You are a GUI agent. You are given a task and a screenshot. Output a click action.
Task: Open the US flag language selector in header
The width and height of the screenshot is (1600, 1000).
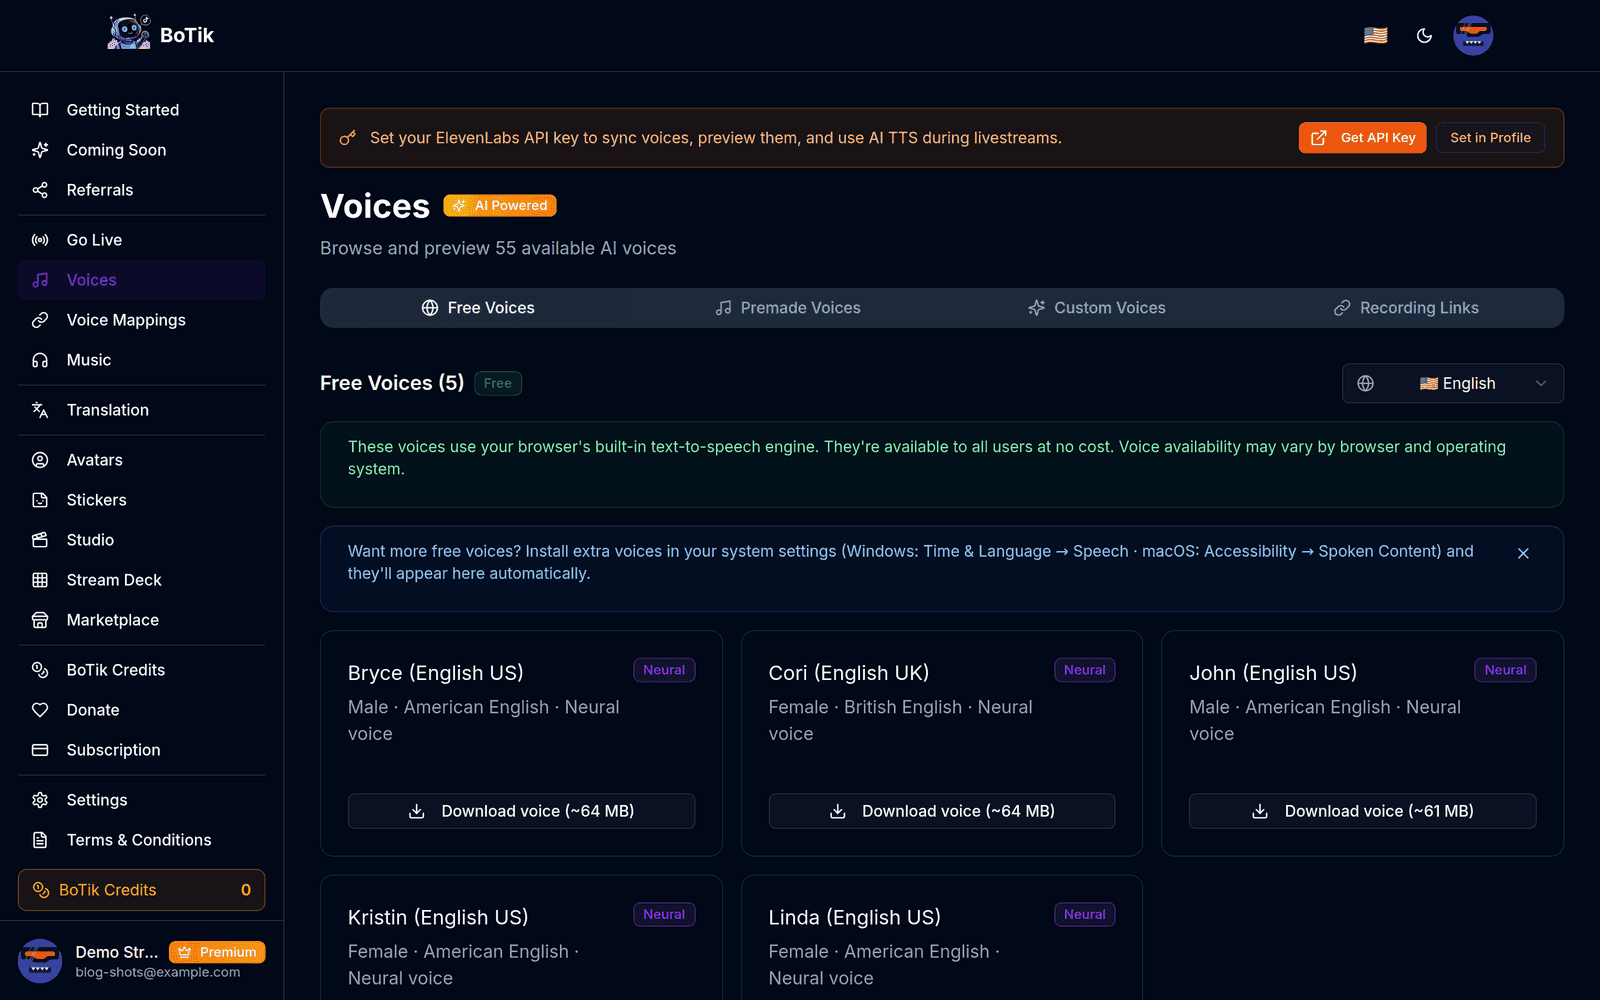(x=1376, y=35)
